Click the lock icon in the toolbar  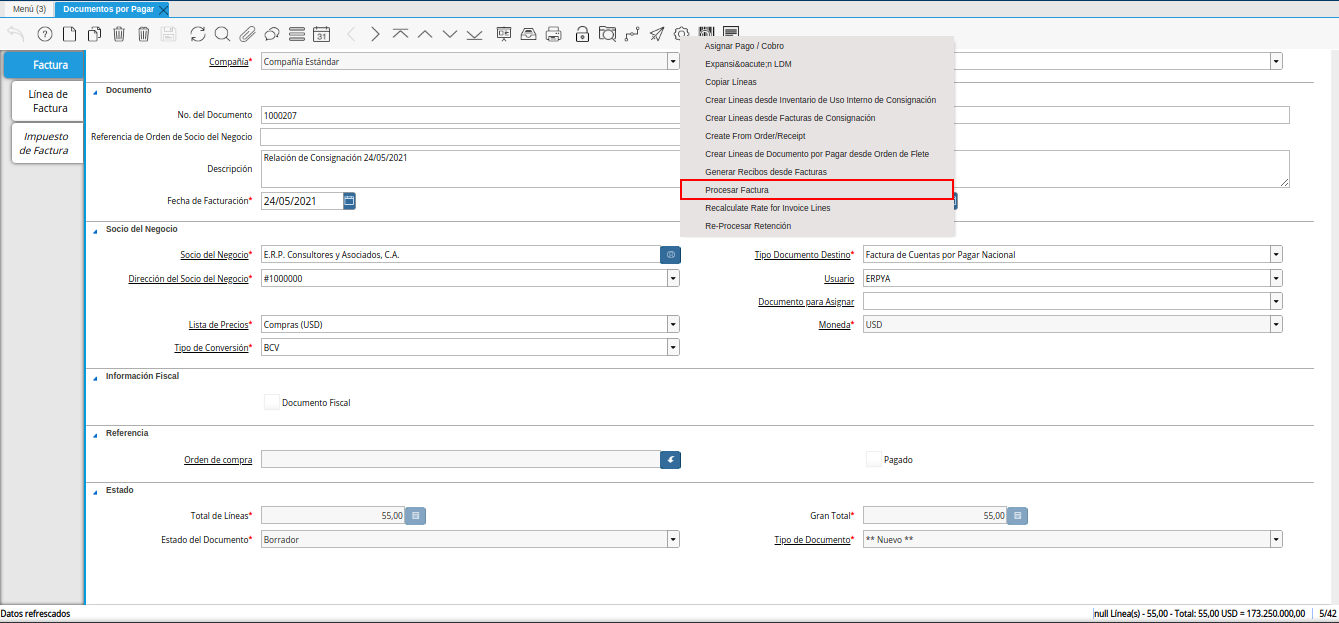point(582,34)
